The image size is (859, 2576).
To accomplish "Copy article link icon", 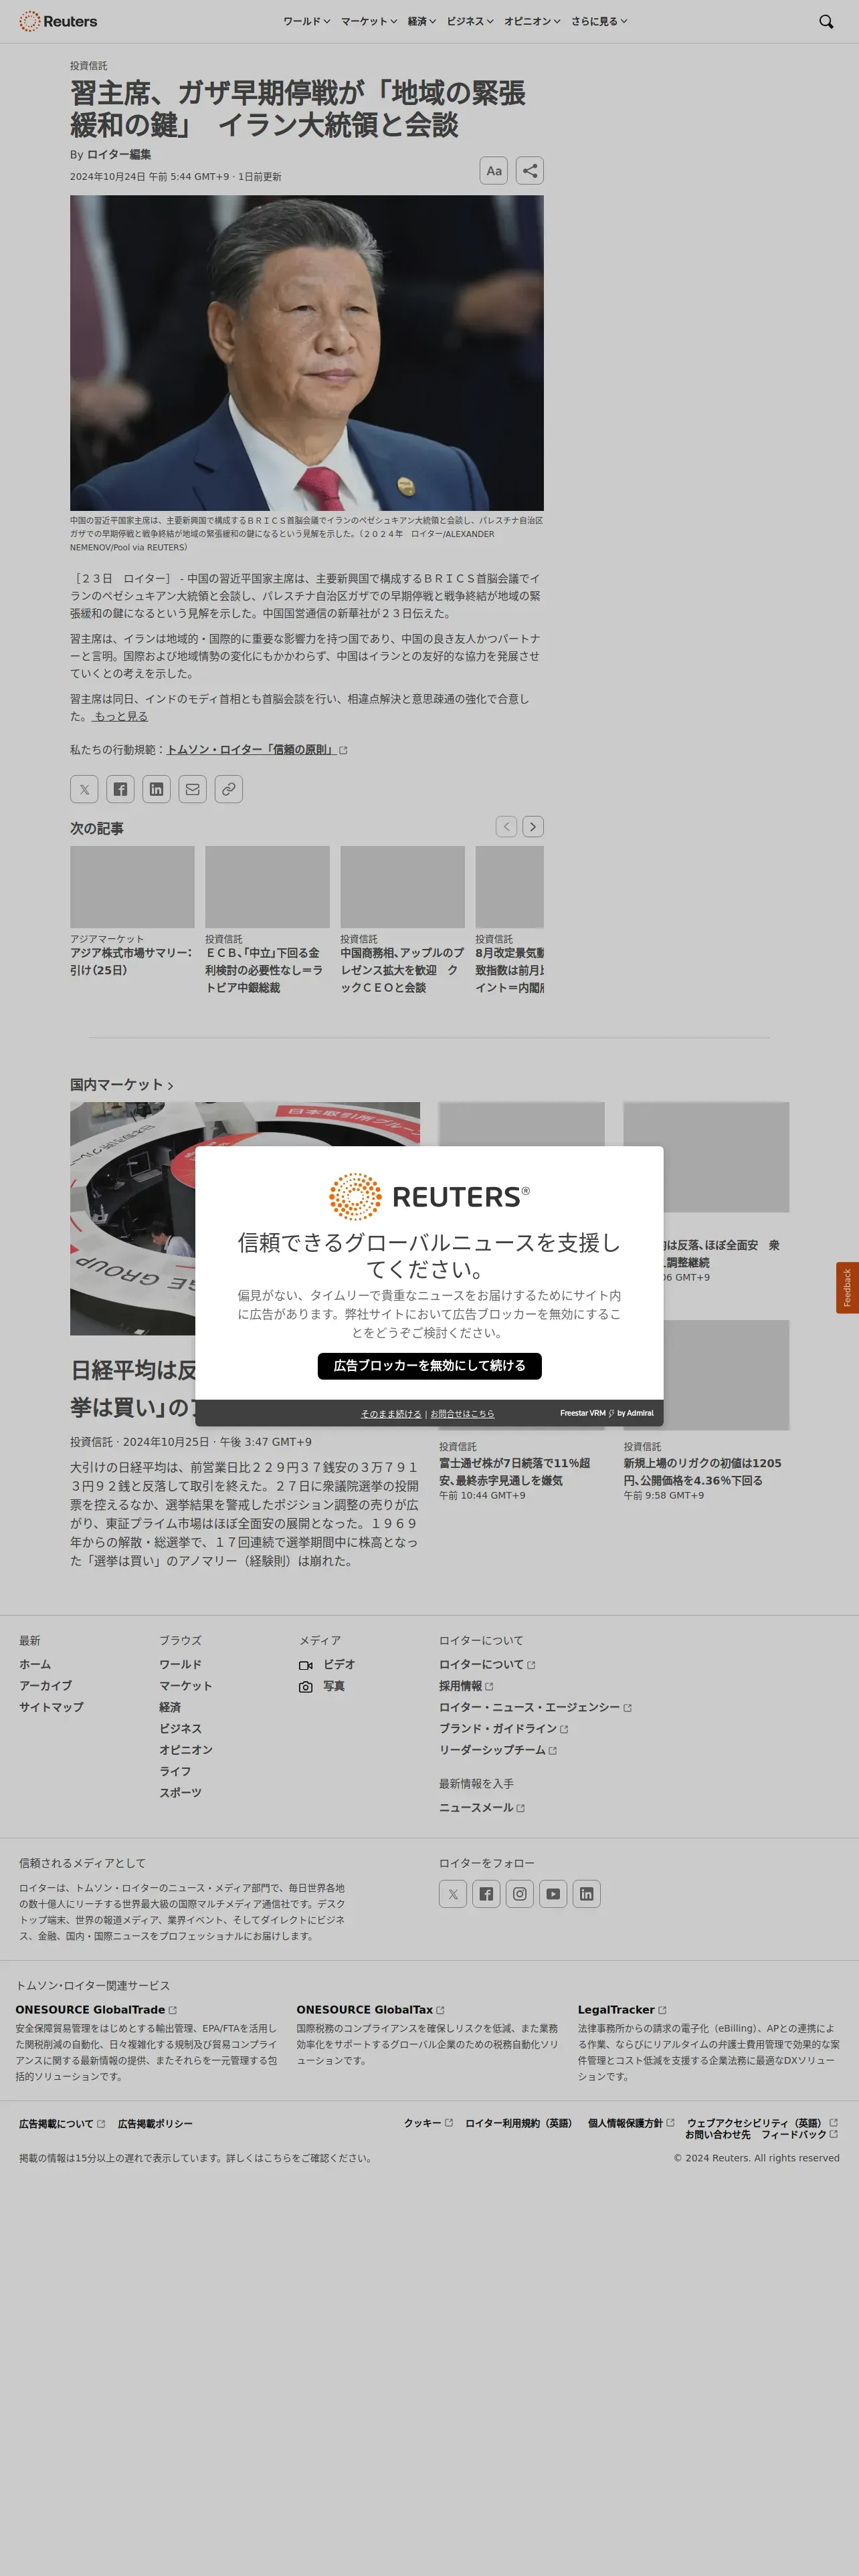I will 229,789.
